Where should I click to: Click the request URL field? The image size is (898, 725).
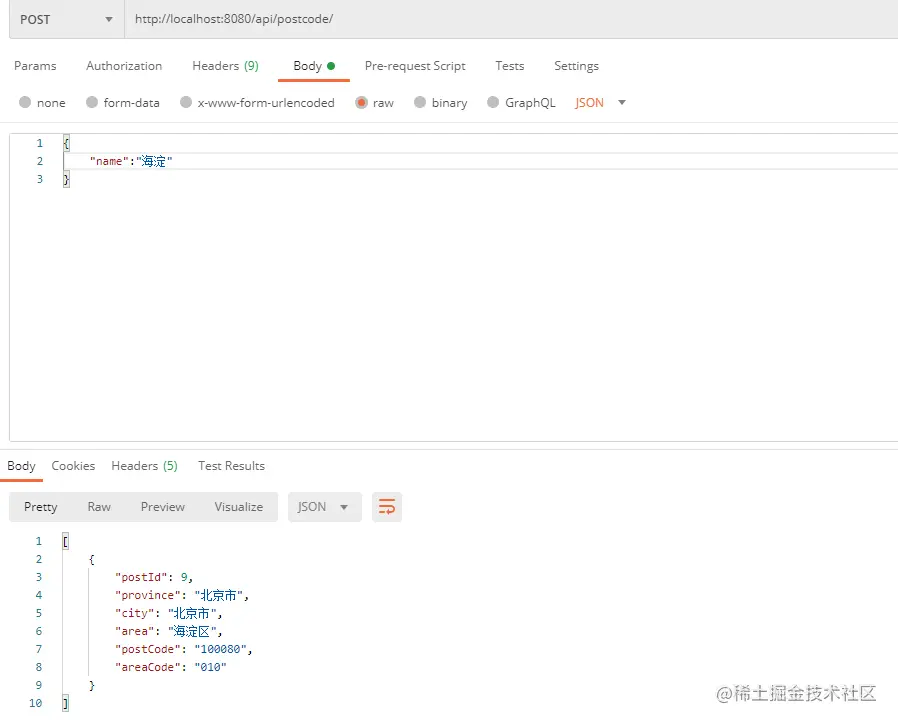point(511,19)
